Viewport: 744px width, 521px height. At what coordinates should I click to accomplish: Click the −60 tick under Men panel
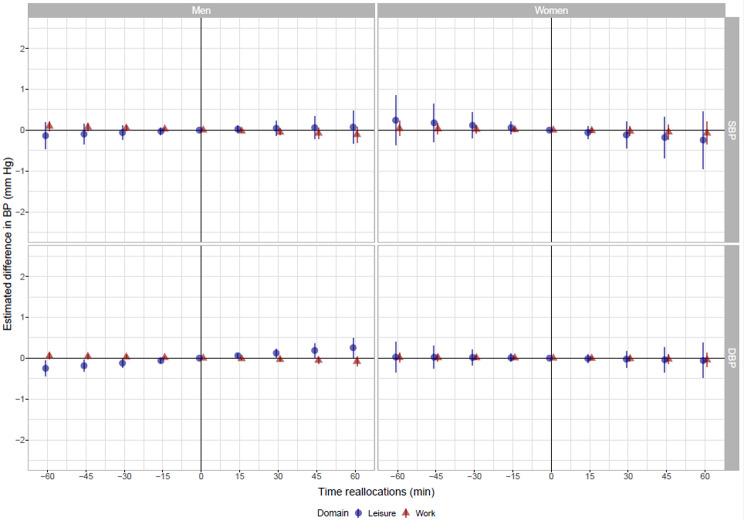(x=47, y=476)
